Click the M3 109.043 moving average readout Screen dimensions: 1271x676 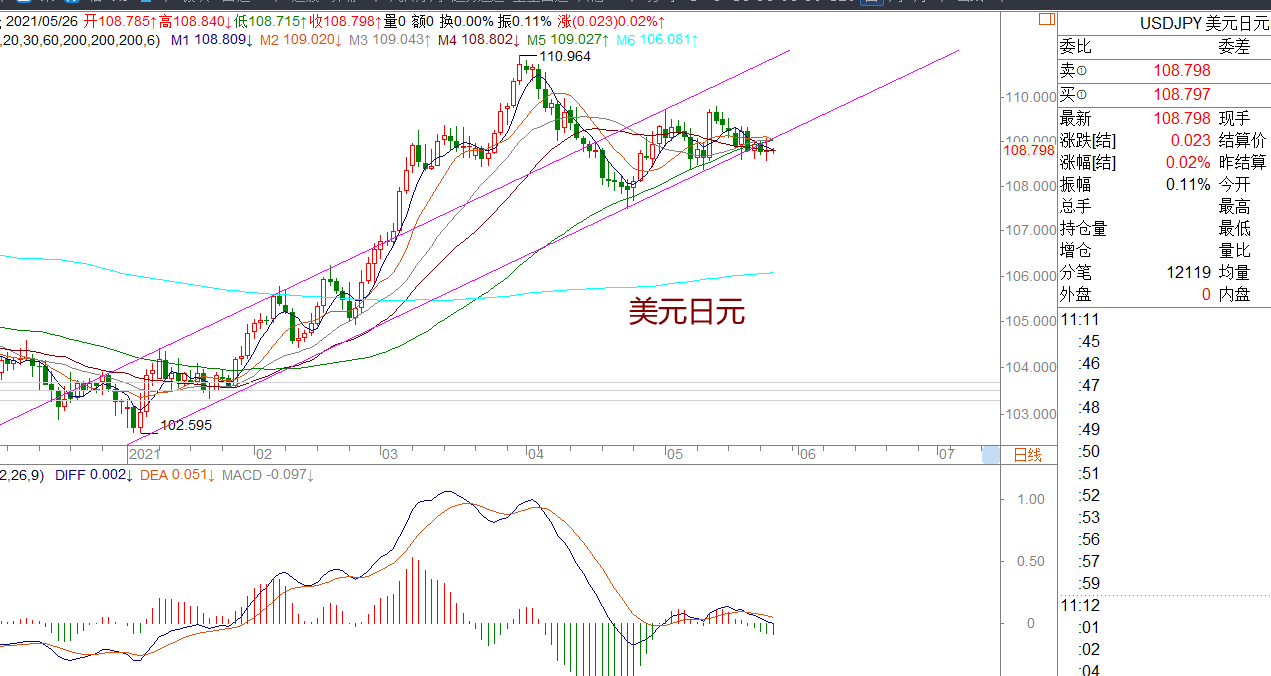[x=390, y=40]
